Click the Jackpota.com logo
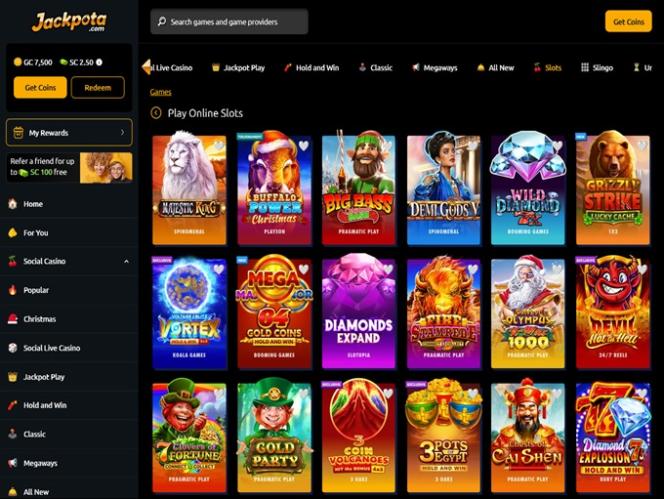The height and width of the screenshot is (499, 664). [x=69, y=21]
